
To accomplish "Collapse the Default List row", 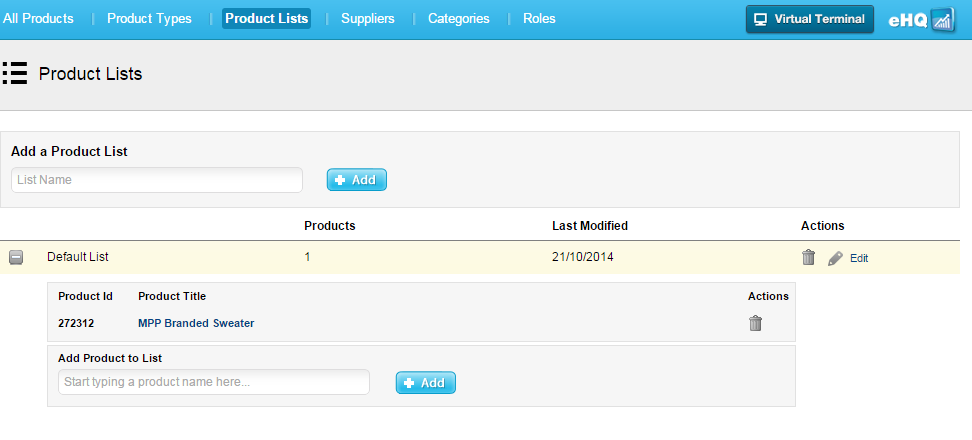I will pyautogui.click(x=16, y=258).
